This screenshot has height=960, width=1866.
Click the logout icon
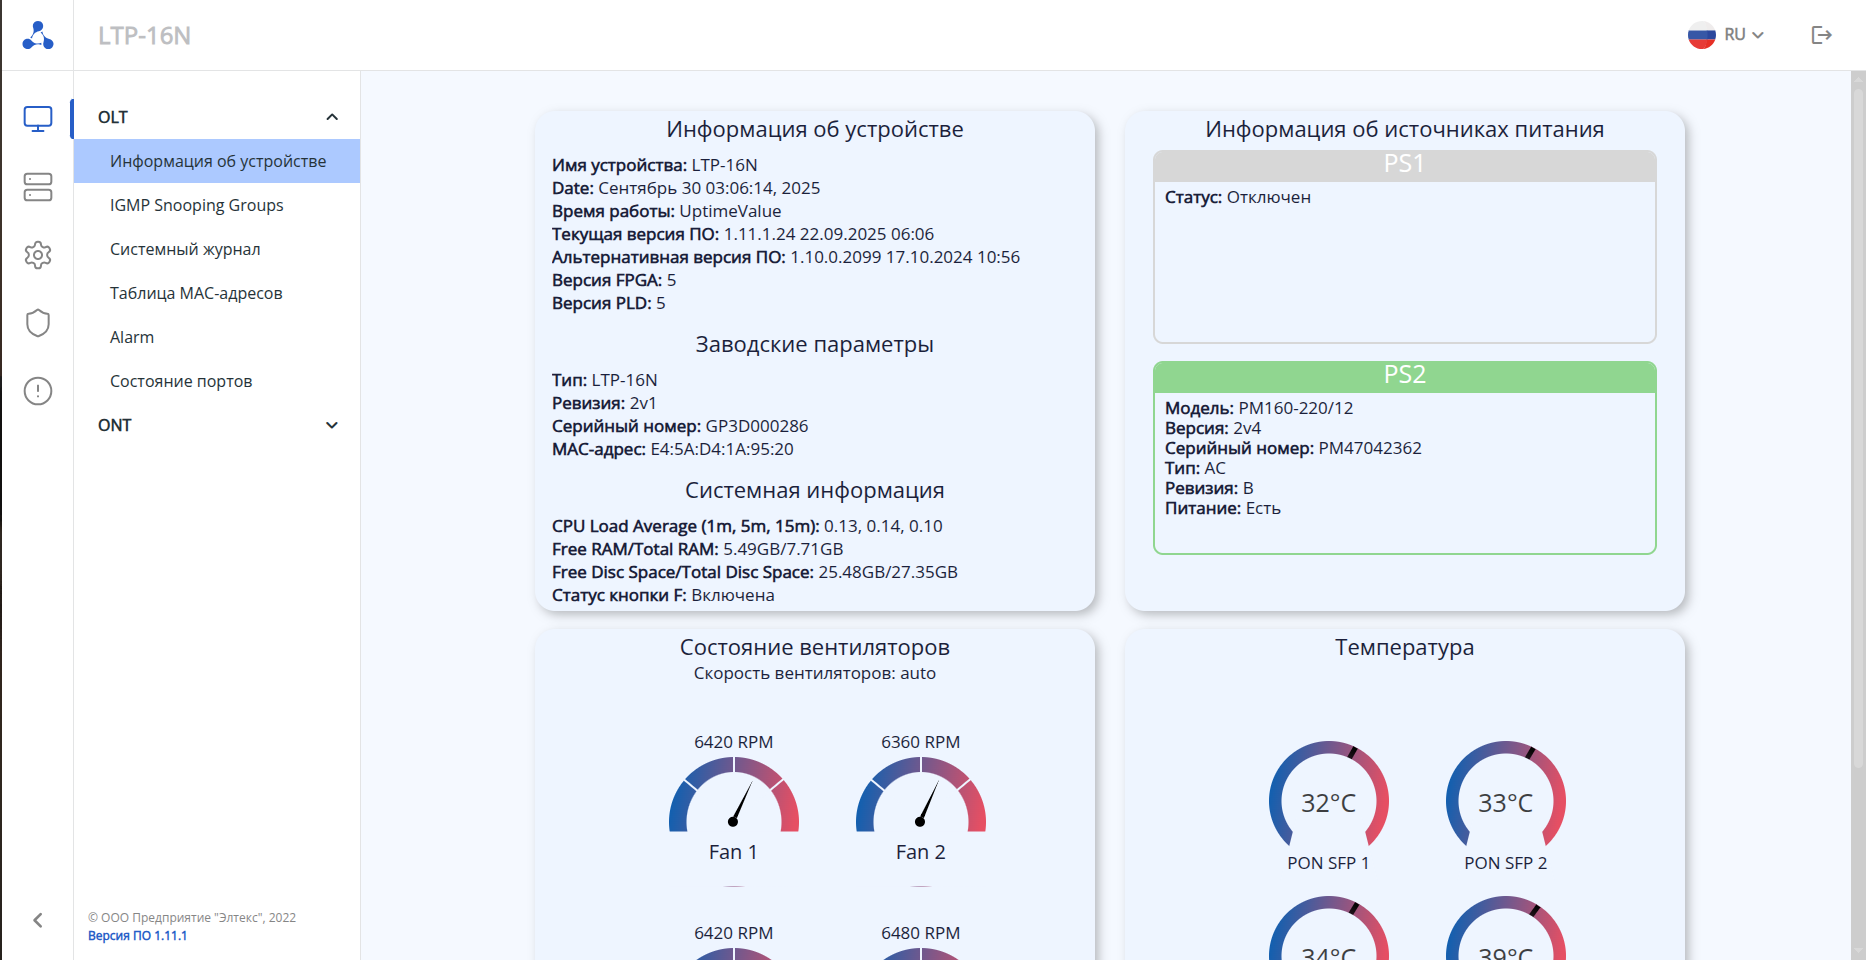coord(1822,35)
